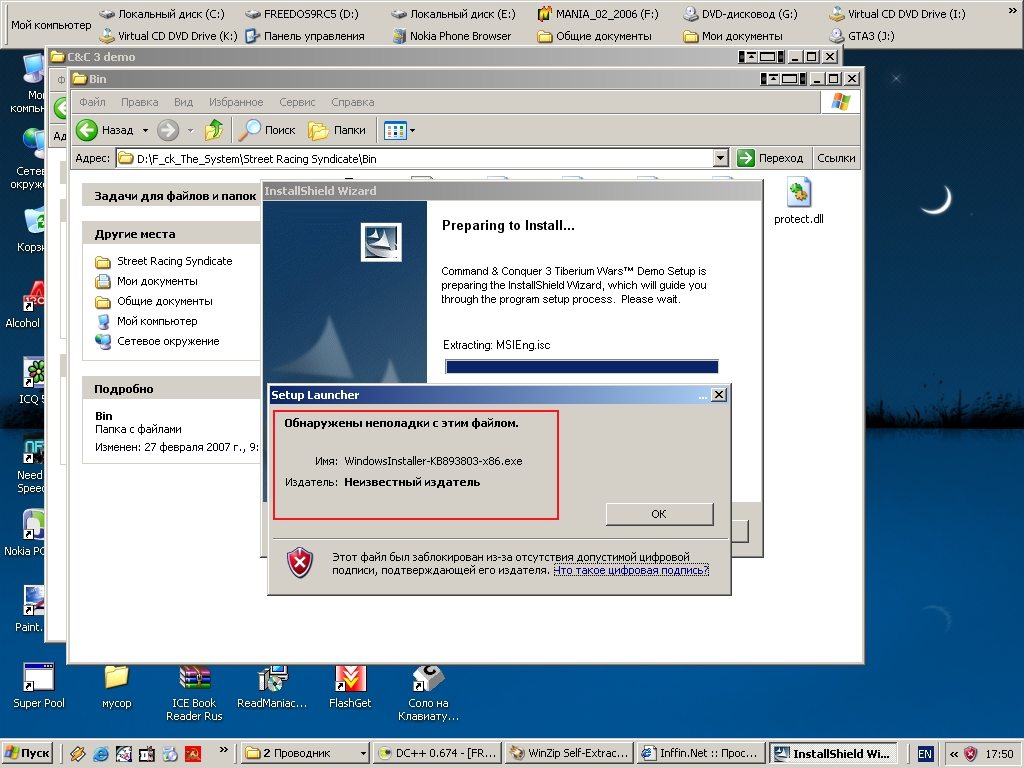The image size is (1024, 768).
Task: Launch ICE Book Reader Rus desktop shortcut
Action: coord(195,679)
